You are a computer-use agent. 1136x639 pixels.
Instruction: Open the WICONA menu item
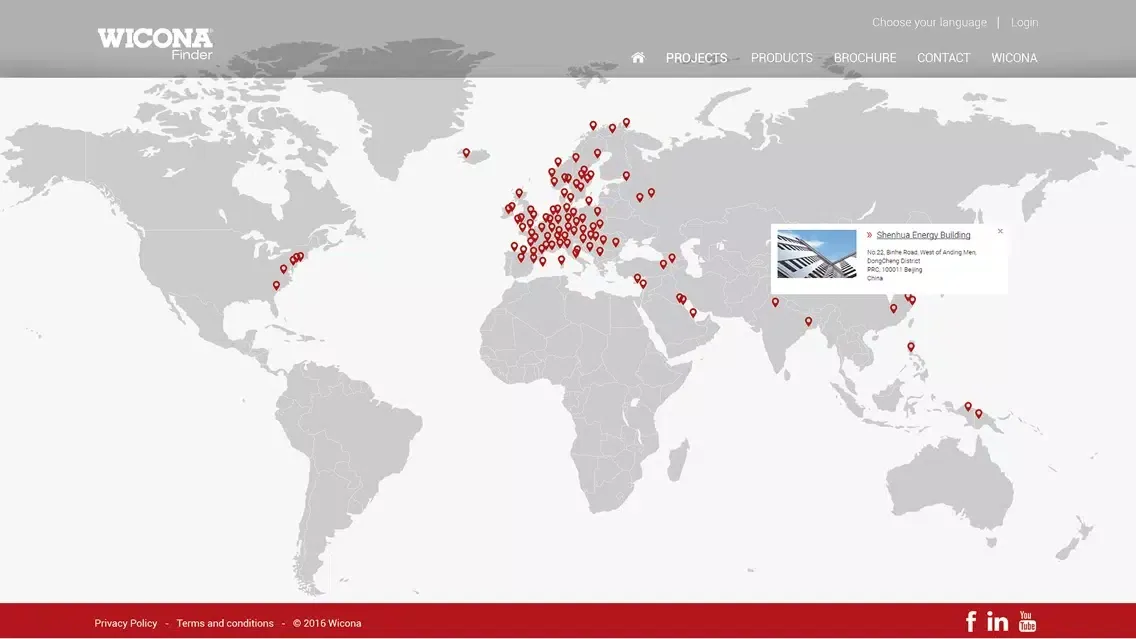(x=1014, y=58)
